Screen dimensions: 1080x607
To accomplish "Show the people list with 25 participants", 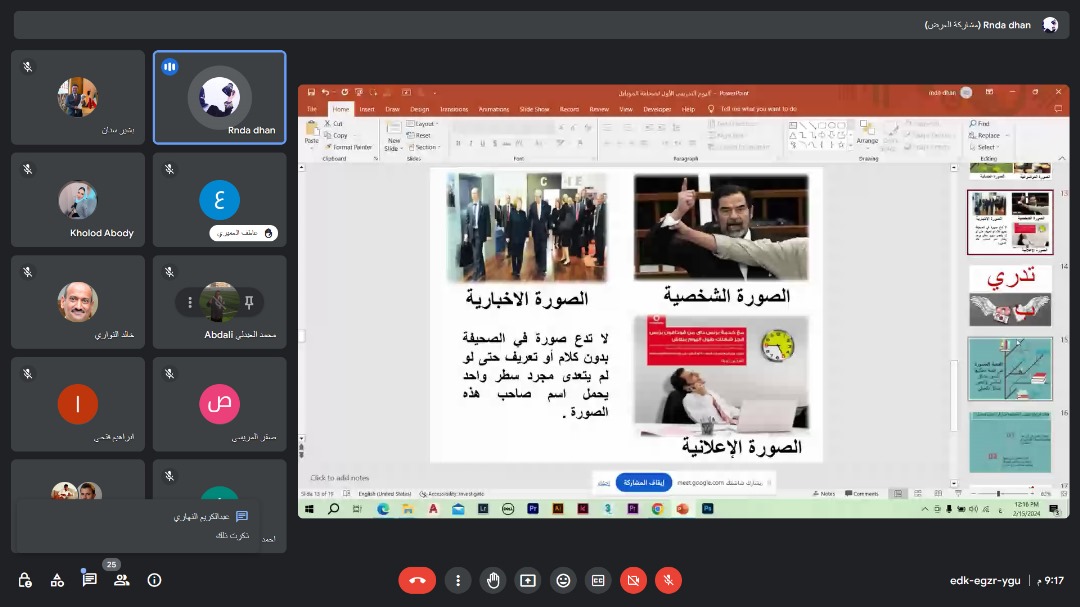I will coord(122,580).
